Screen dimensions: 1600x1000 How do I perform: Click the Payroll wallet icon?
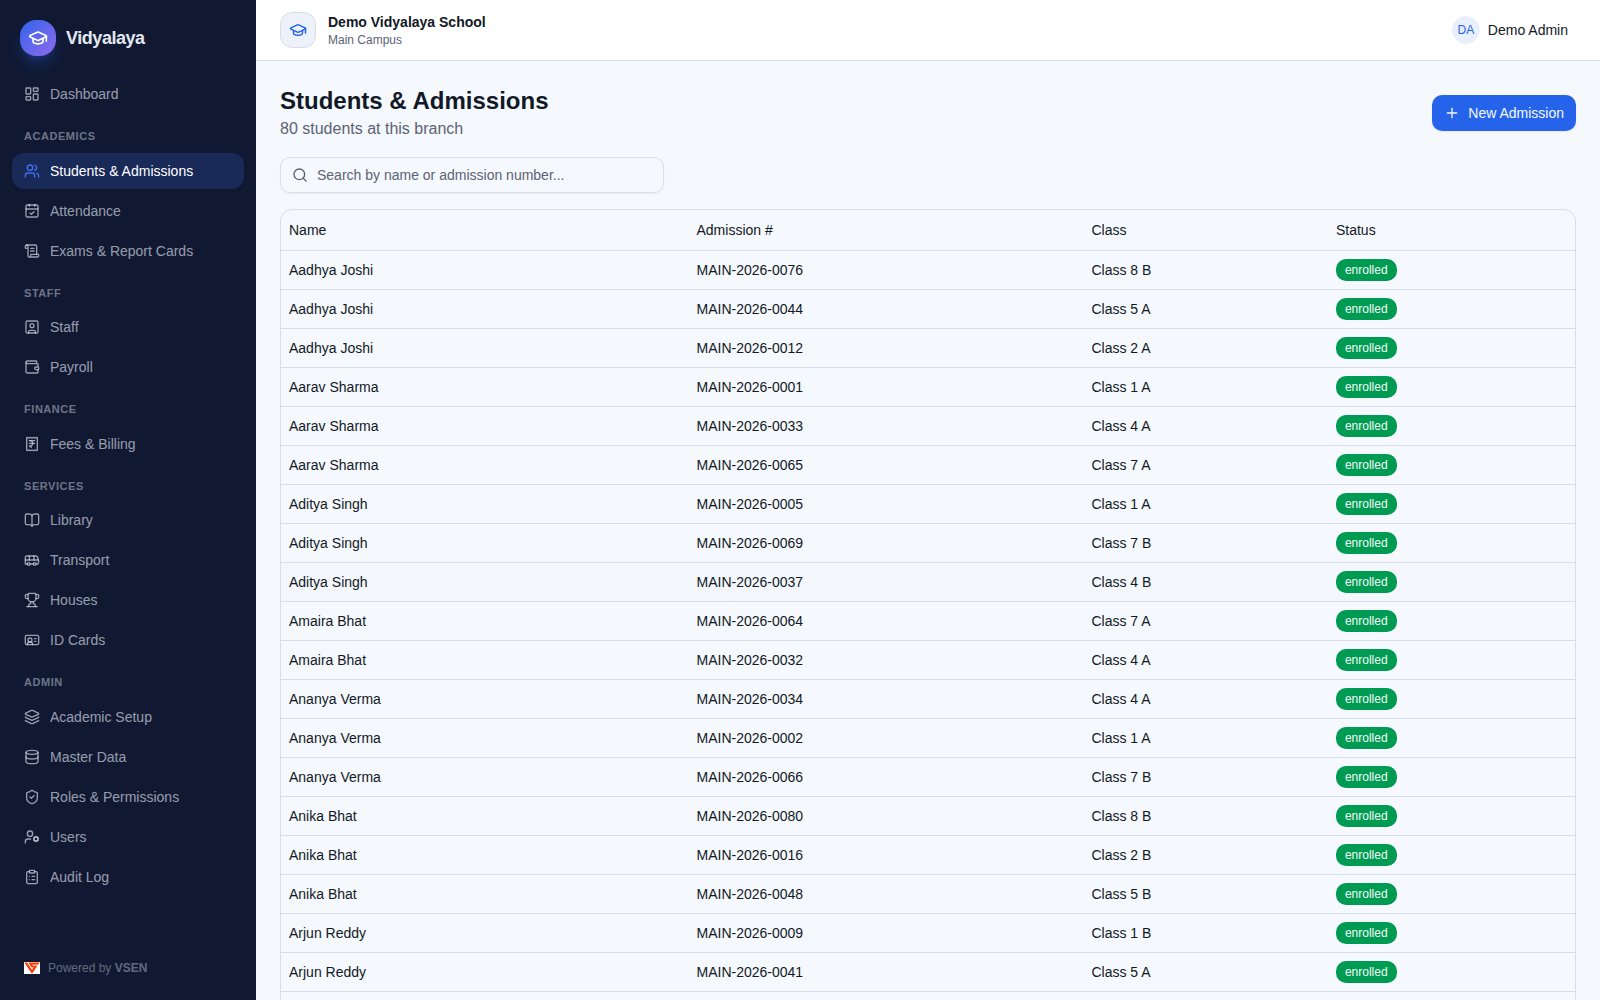[x=32, y=367]
